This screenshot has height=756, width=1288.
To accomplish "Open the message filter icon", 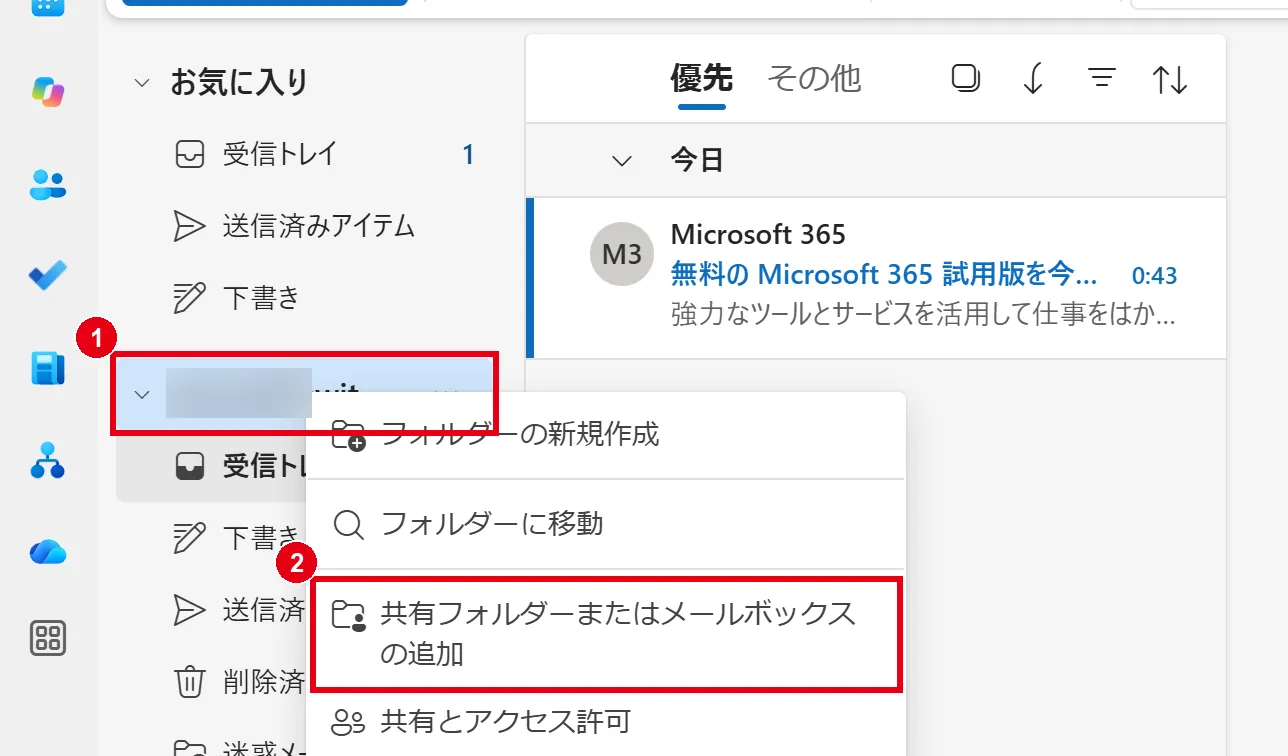I will pyautogui.click(x=1101, y=79).
